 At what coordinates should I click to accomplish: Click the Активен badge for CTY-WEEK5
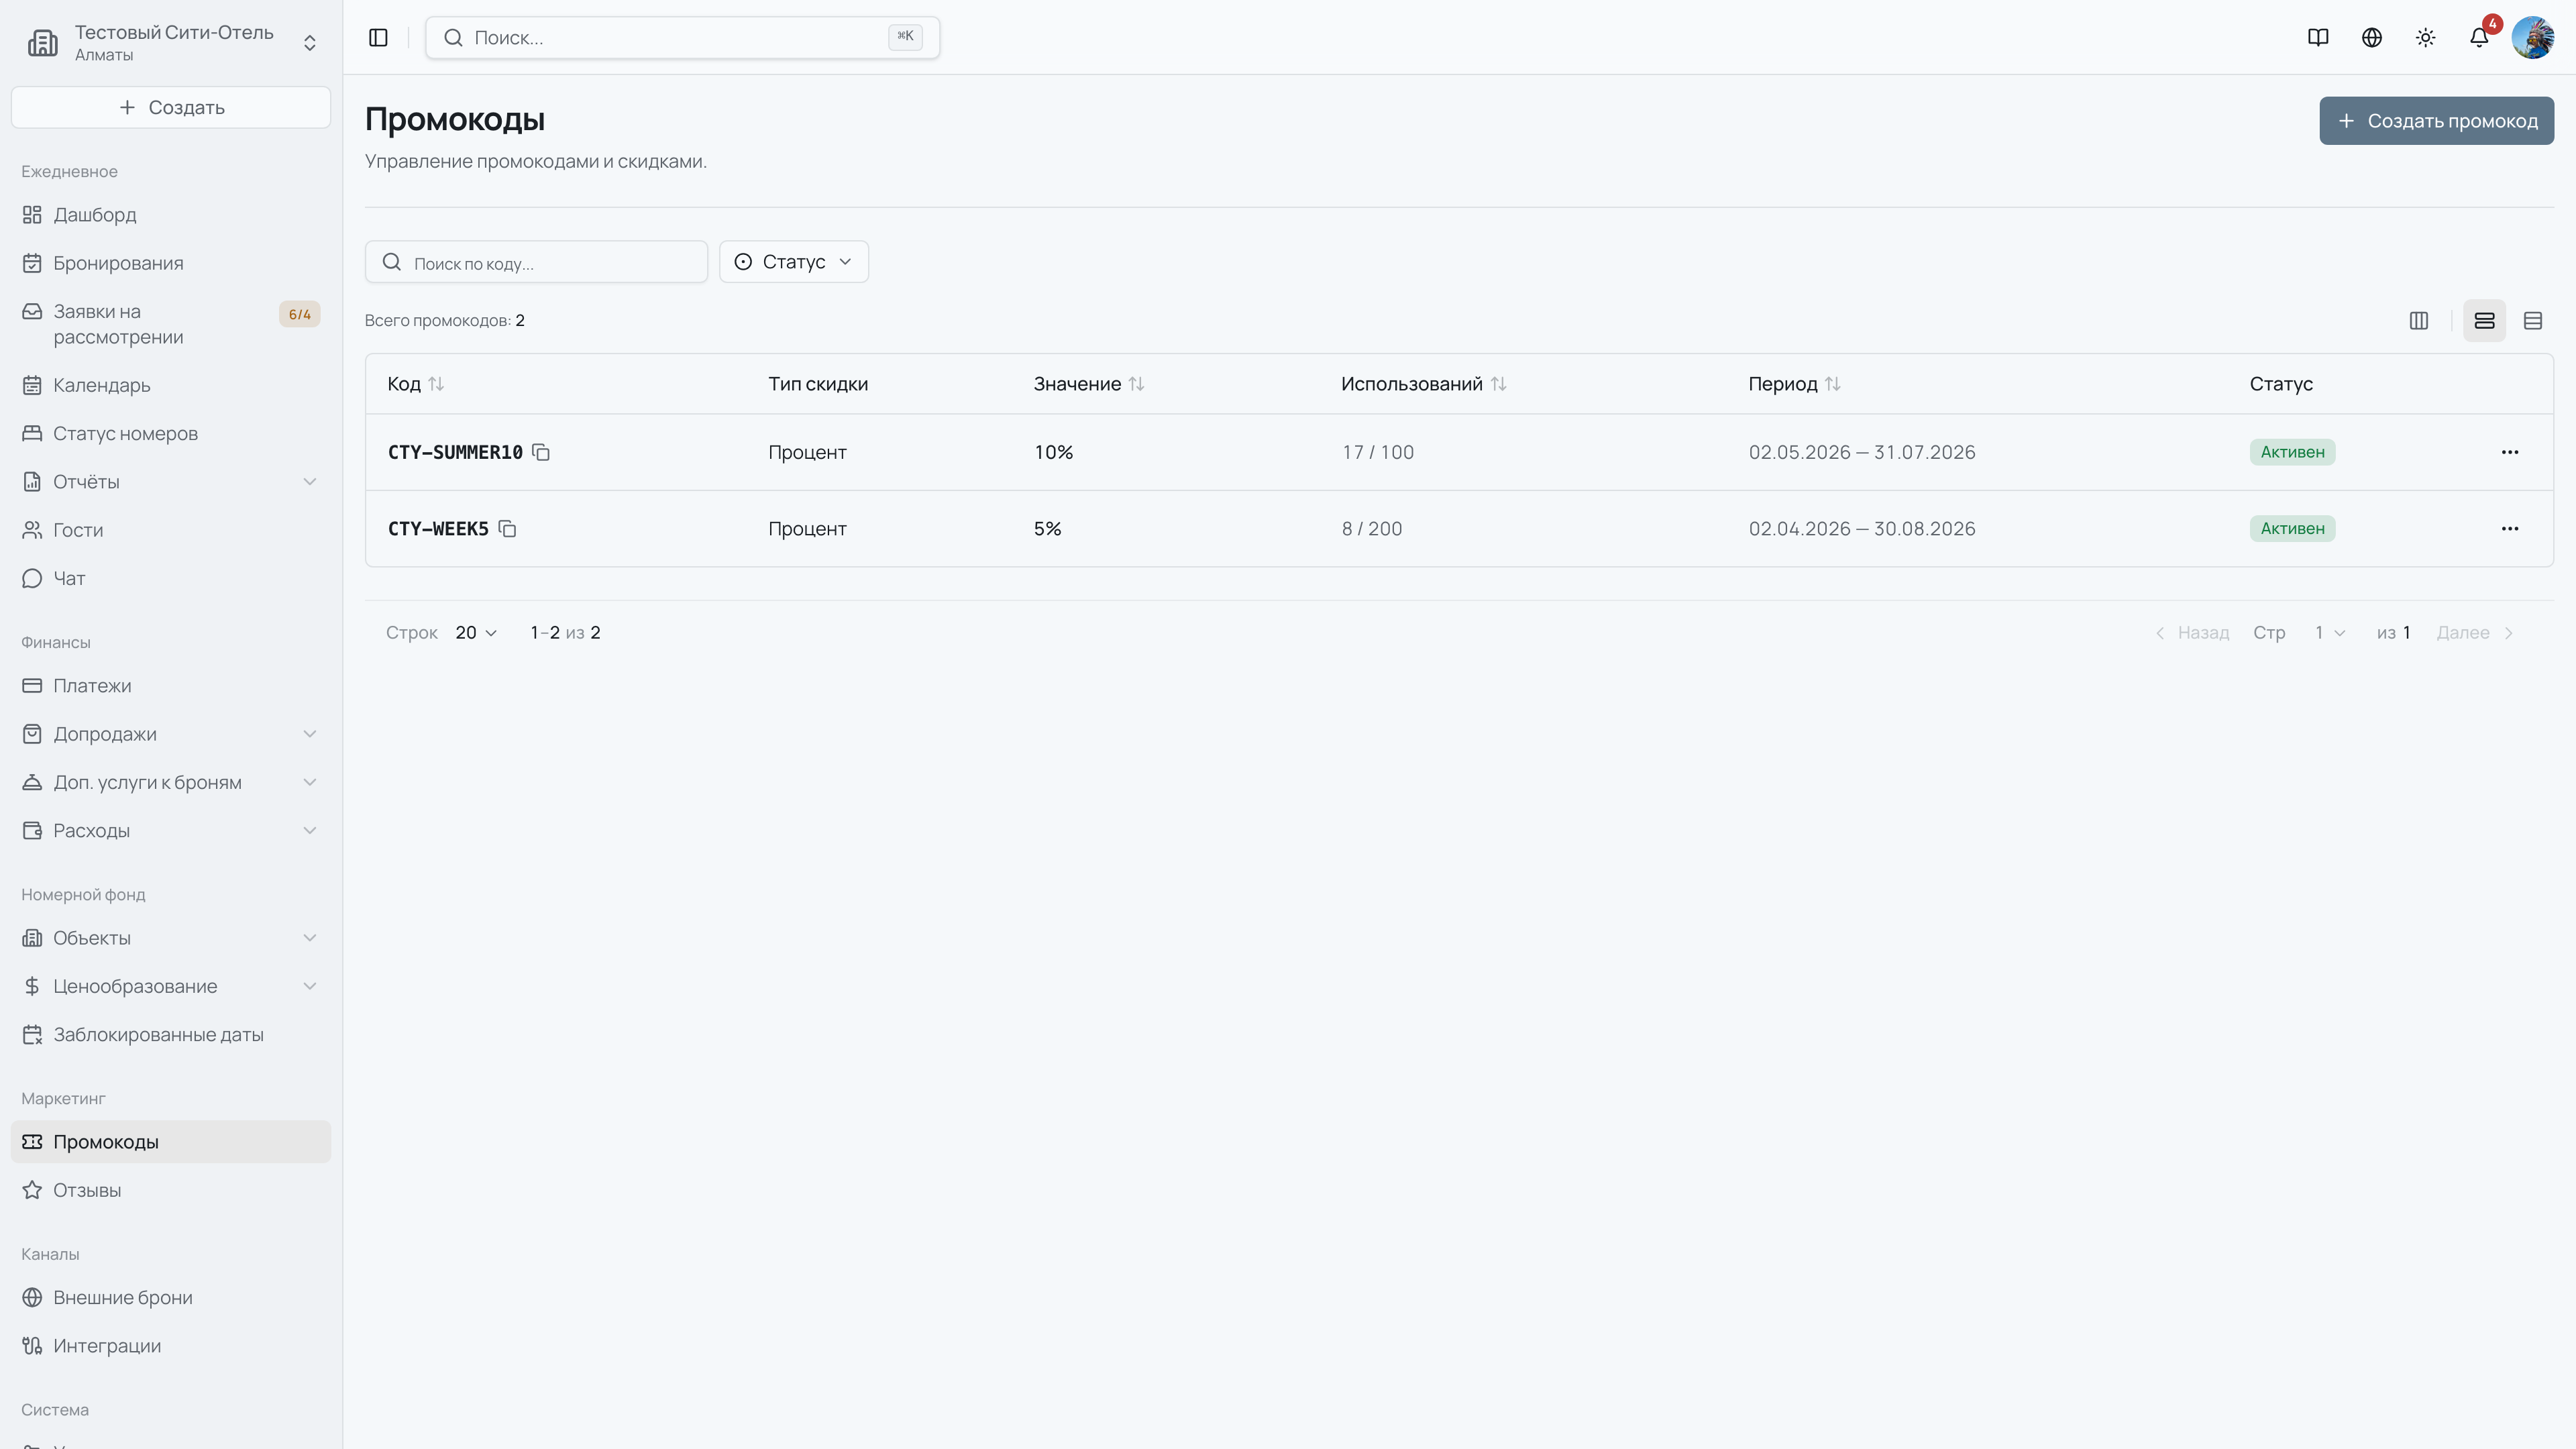(x=2292, y=528)
